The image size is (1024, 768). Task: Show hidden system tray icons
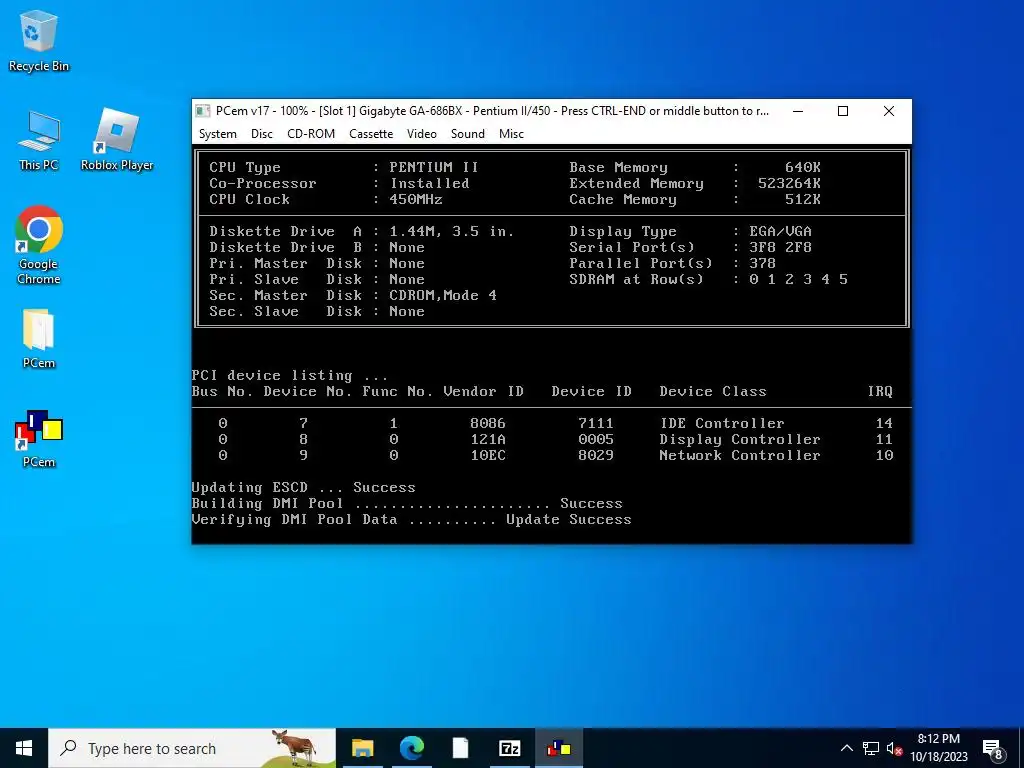pos(846,748)
